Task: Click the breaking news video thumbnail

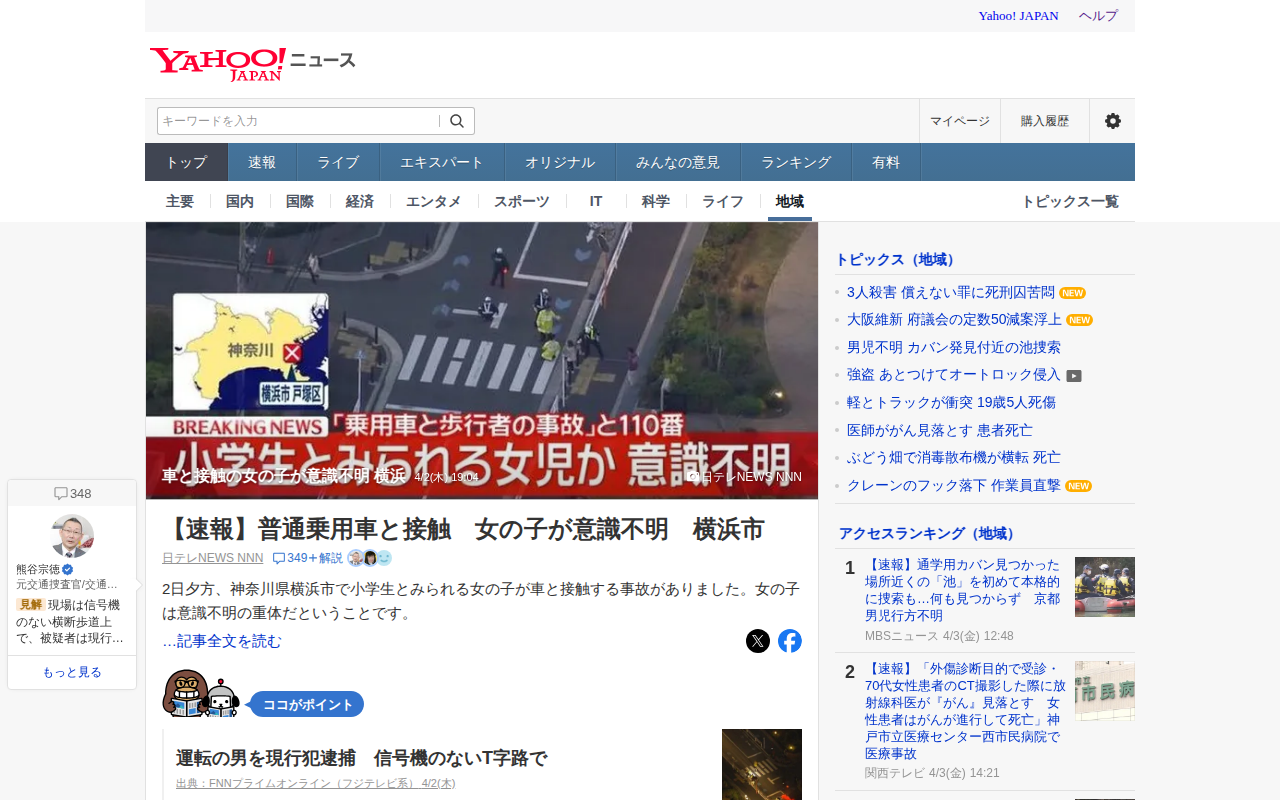Action: pyautogui.click(x=482, y=360)
